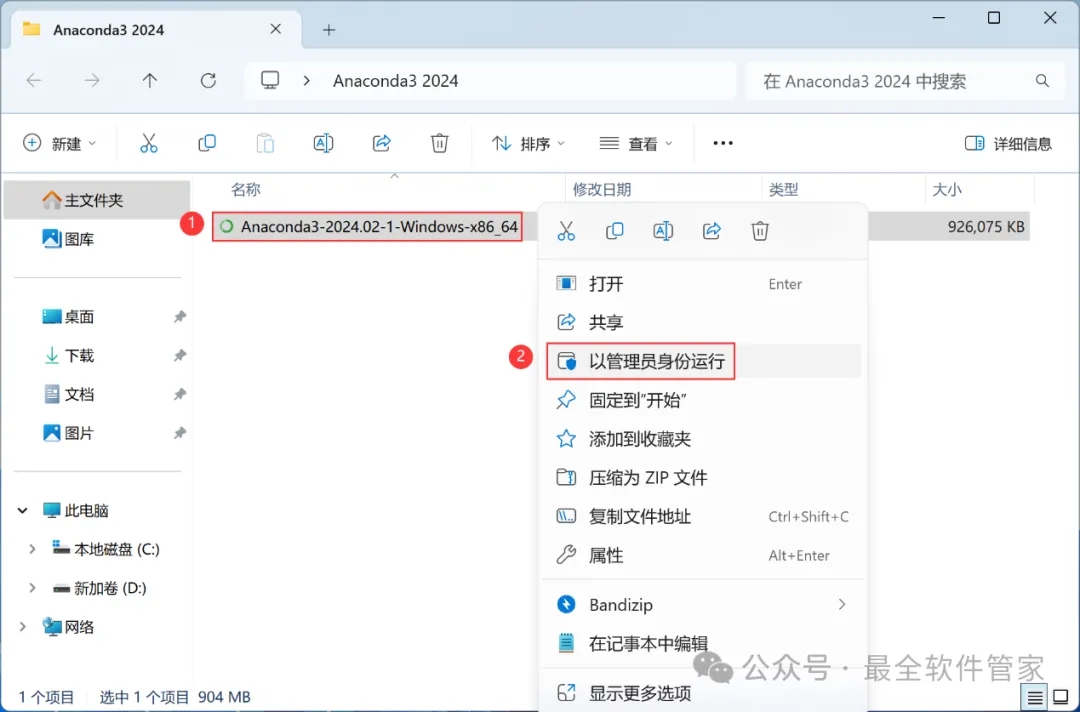The height and width of the screenshot is (712, 1080).
Task: Expand the 网络 tree node
Action: [x=23, y=627]
